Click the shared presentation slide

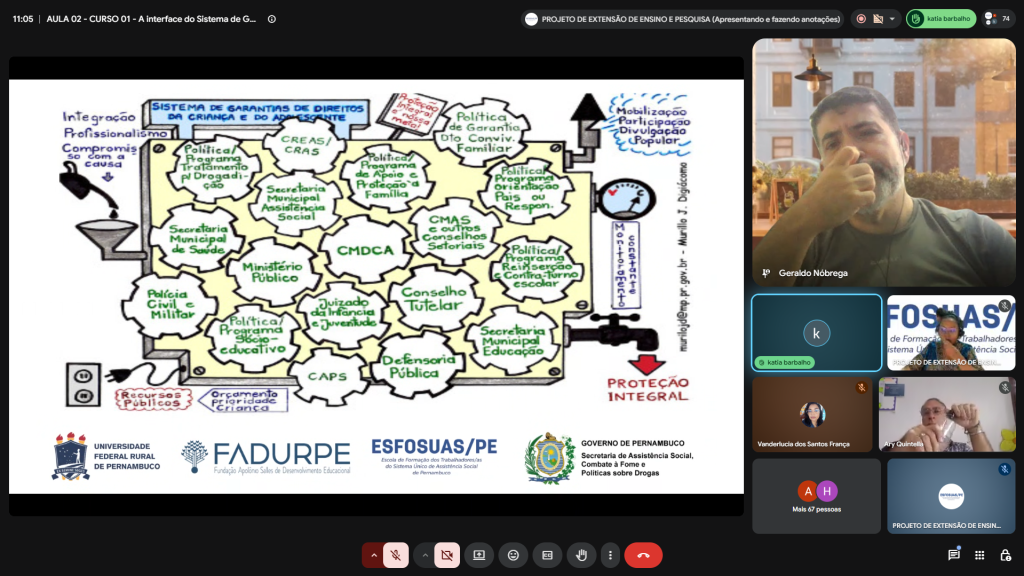[x=376, y=286]
